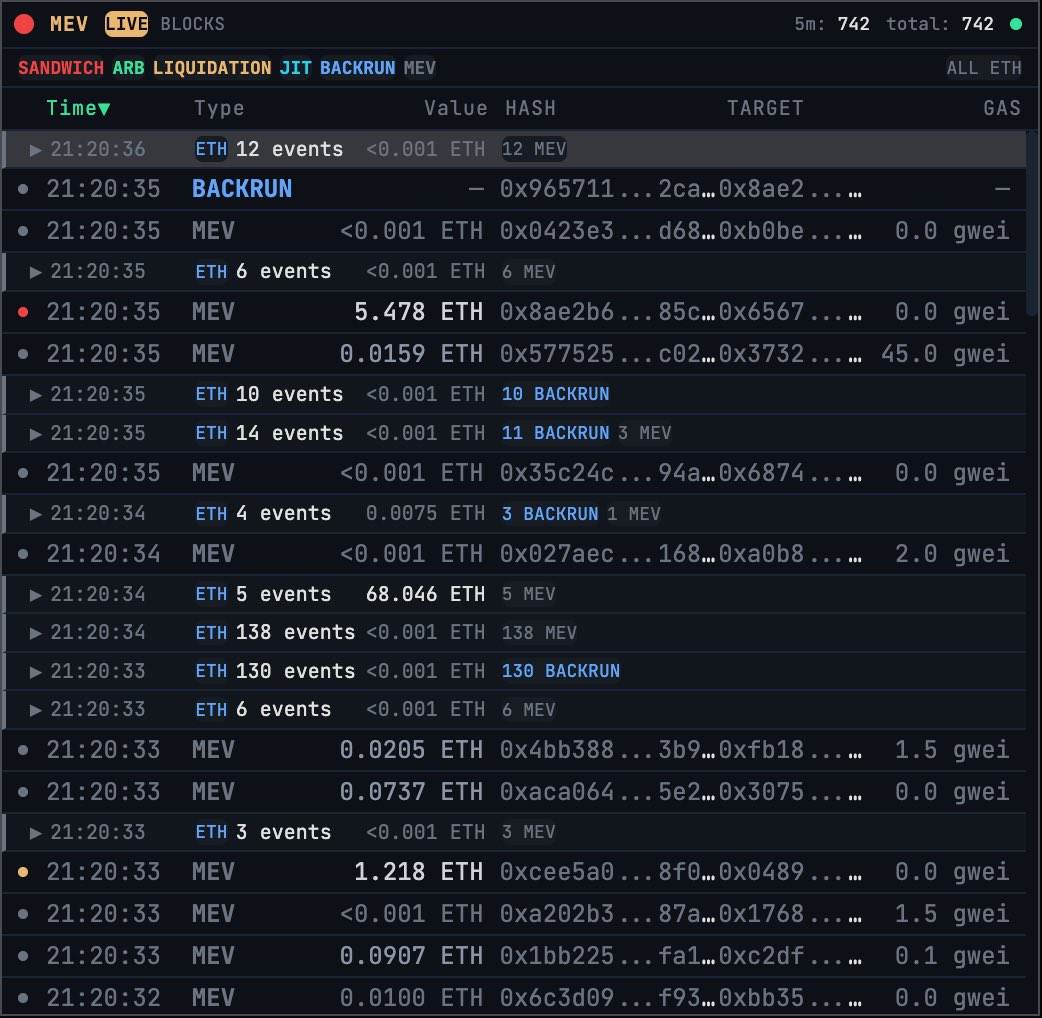Click the status dot on the 0.0737 ETH row
This screenshot has height=1018, width=1042.
[x=23, y=792]
